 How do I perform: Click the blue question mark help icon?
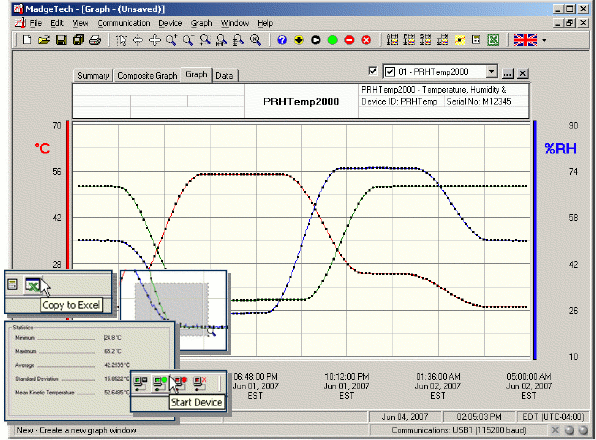point(282,40)
